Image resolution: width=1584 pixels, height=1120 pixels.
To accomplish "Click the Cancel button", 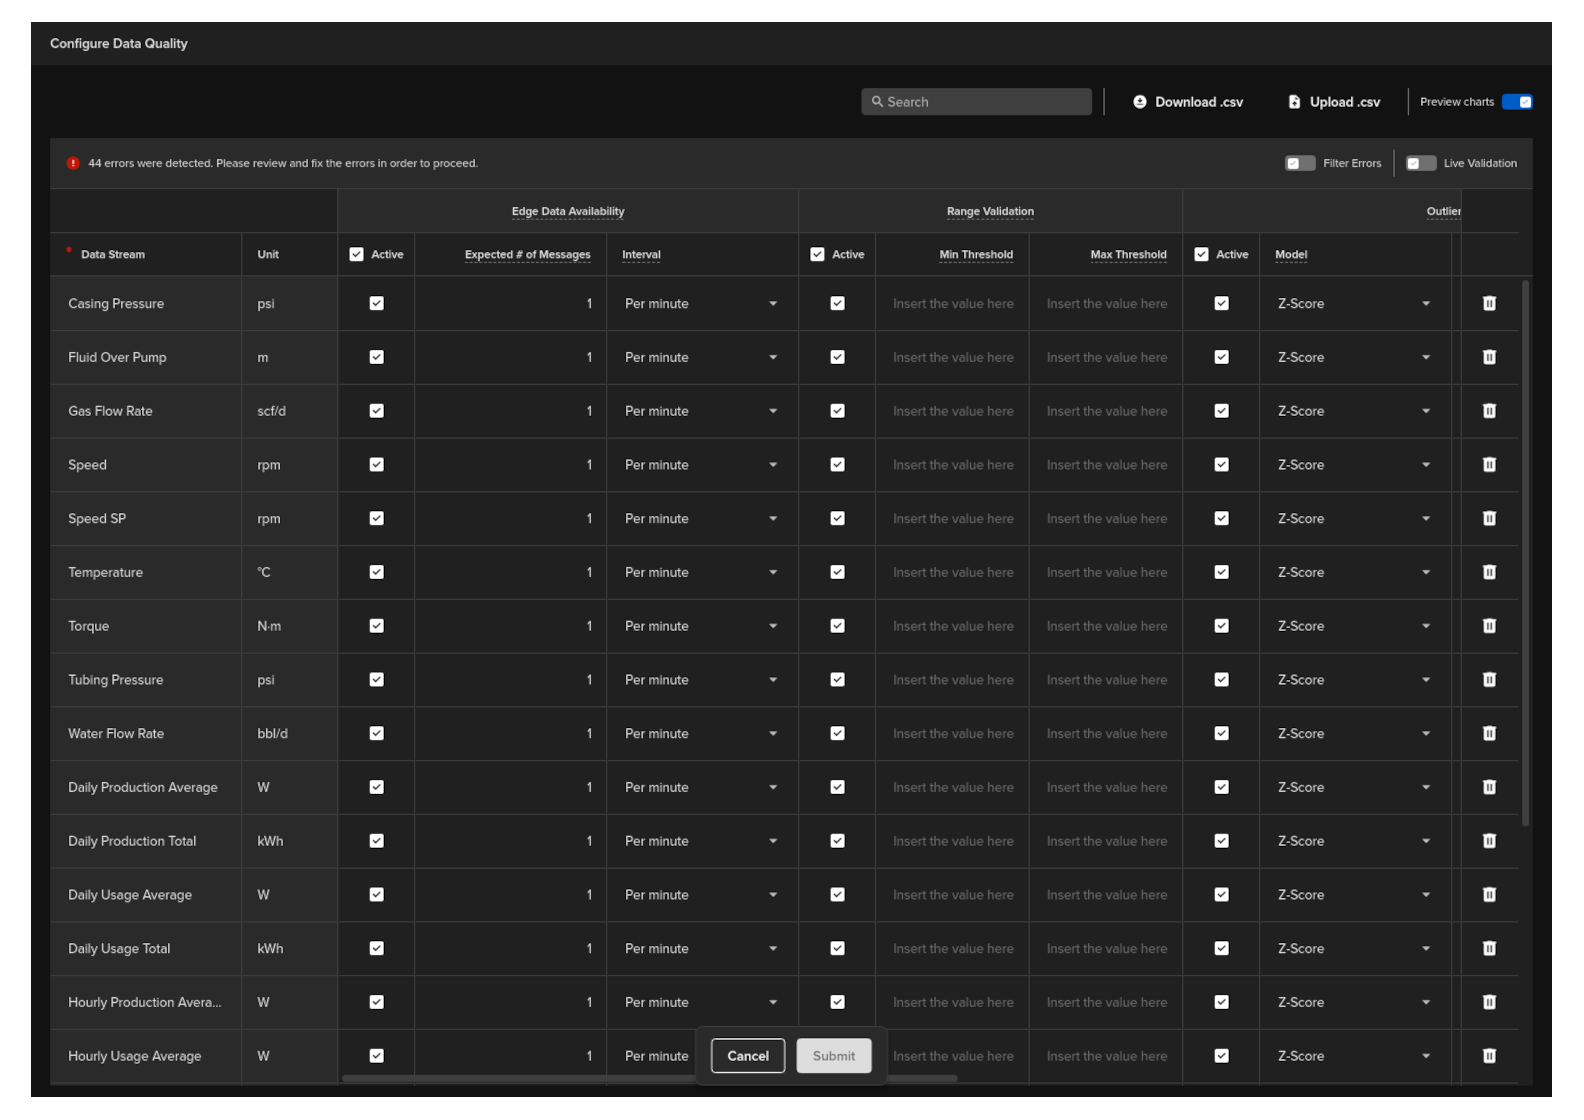I will [747, 1056].
